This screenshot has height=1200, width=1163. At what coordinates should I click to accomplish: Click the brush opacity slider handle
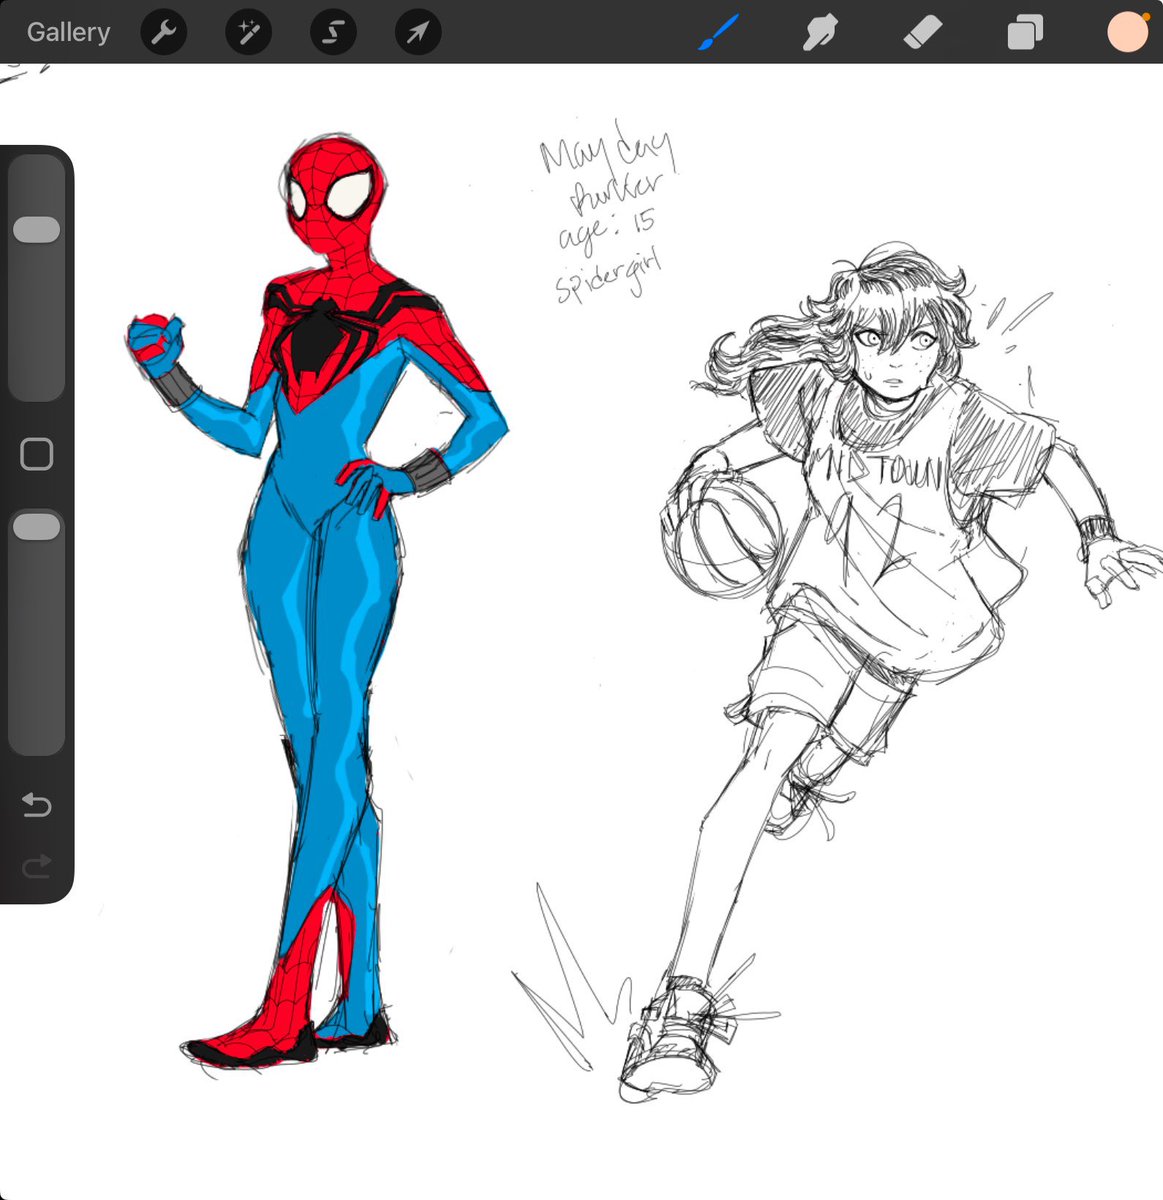pyautogui.click(x=37, y=527)
